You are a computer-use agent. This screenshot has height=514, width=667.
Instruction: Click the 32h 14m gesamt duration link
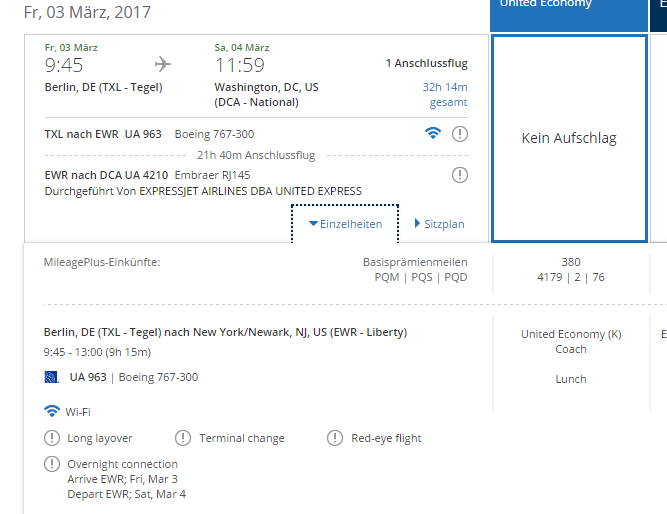click(445, 94)
